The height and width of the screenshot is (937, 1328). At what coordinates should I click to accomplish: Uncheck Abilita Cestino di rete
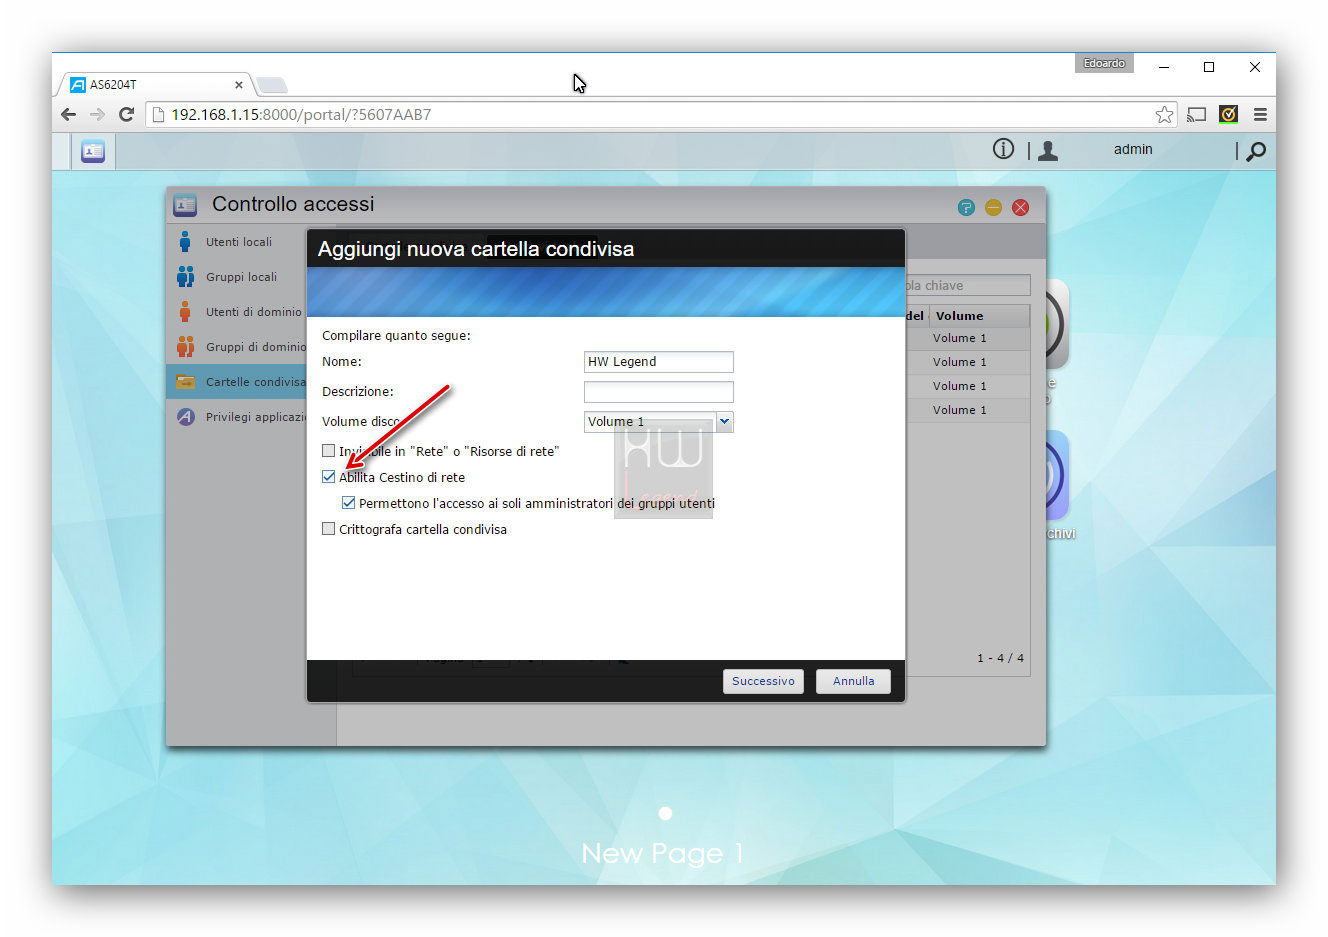tap(328, 477)
